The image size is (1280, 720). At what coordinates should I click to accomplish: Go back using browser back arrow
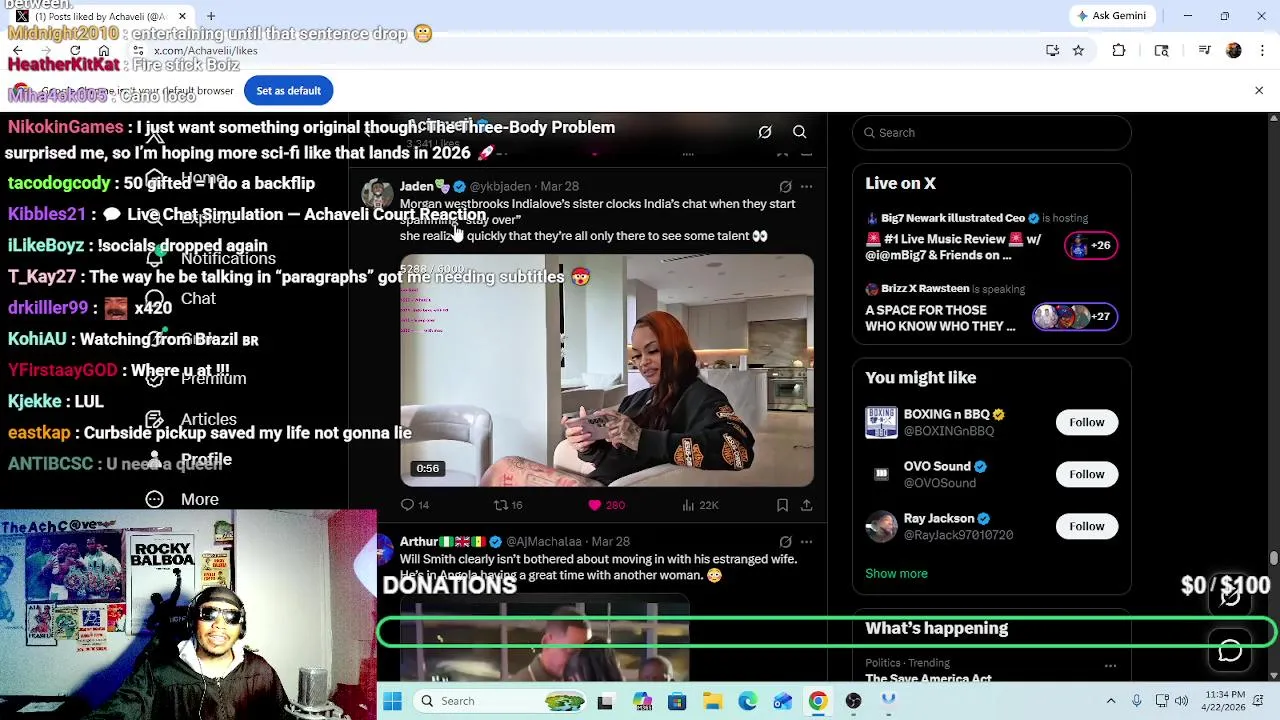click(x=17, y=50)
